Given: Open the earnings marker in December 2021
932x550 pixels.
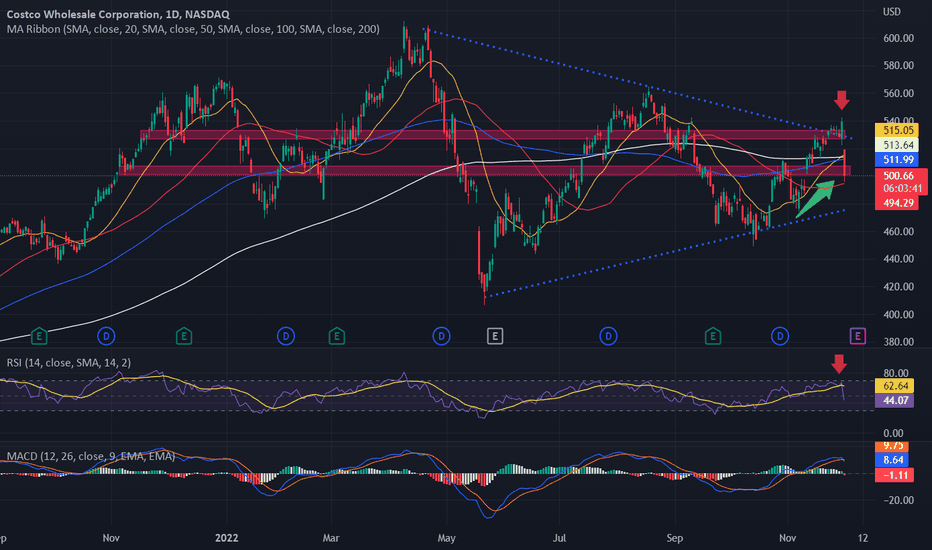Looking at the screenshot, I should pos(184,337).
